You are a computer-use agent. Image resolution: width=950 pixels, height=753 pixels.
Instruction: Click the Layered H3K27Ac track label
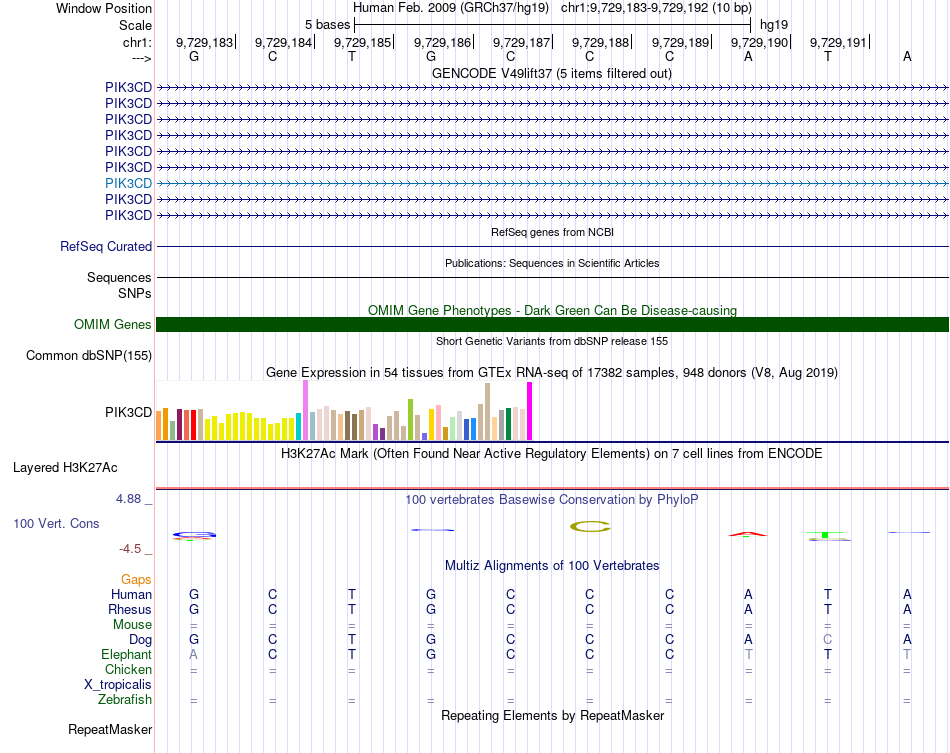pos(65,468)
